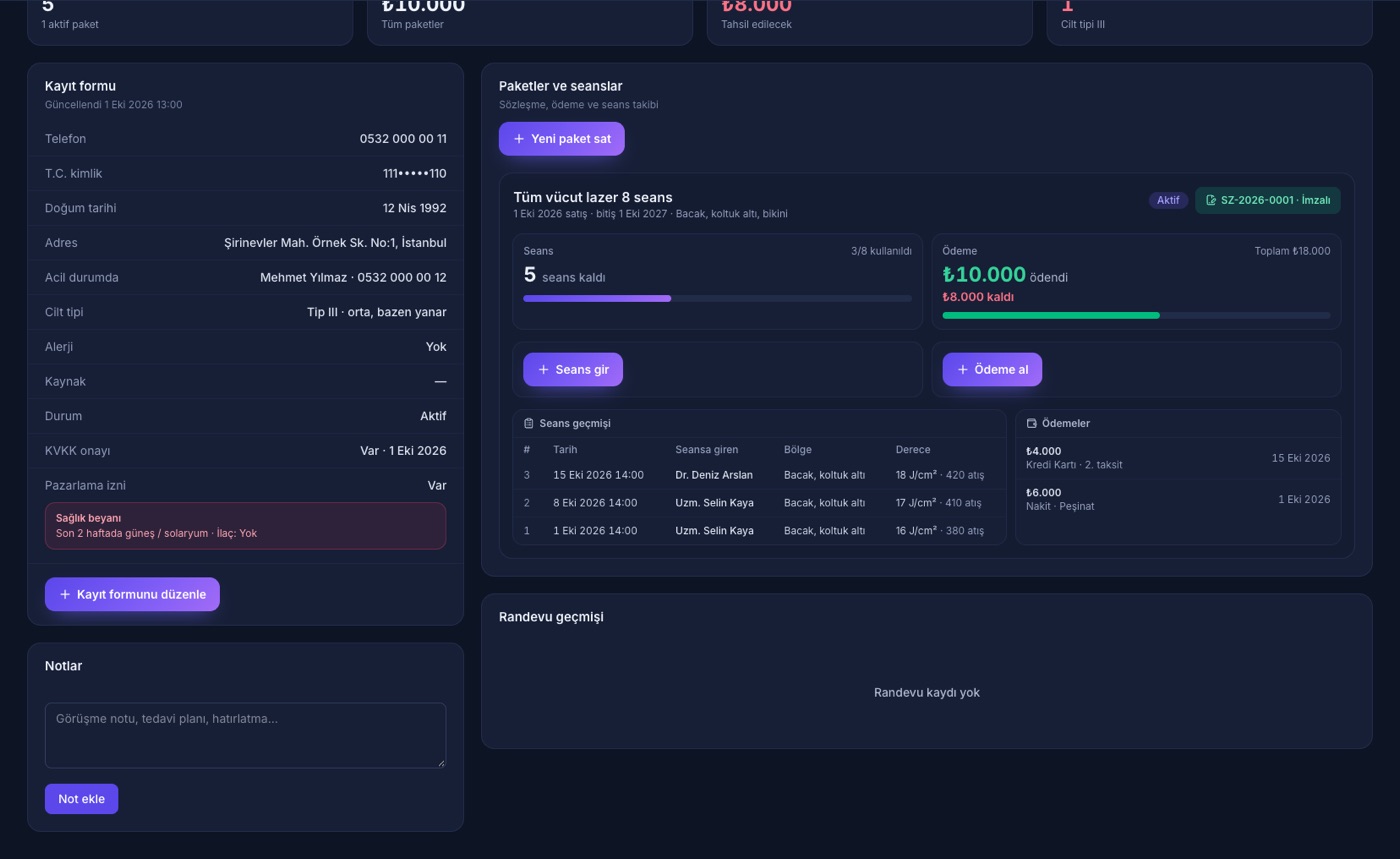Screen dimensions: 1400x859
Task: Click the Not ekle button
Action: pyautogui.click(x=81, y=799)
